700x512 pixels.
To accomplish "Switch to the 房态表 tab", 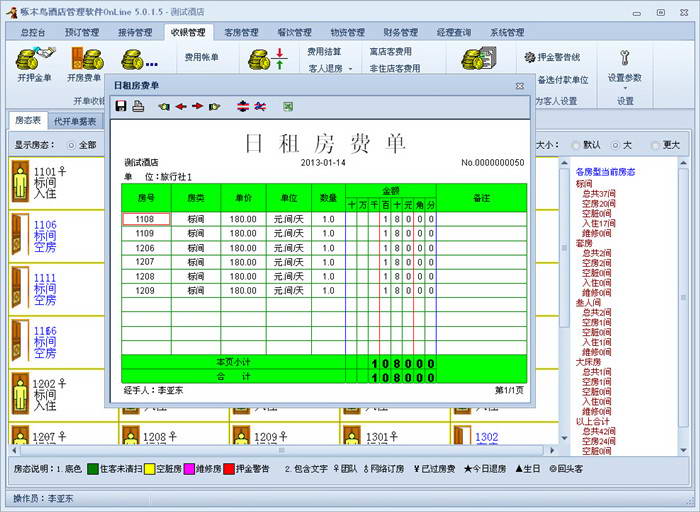I will tap(28, 120).
